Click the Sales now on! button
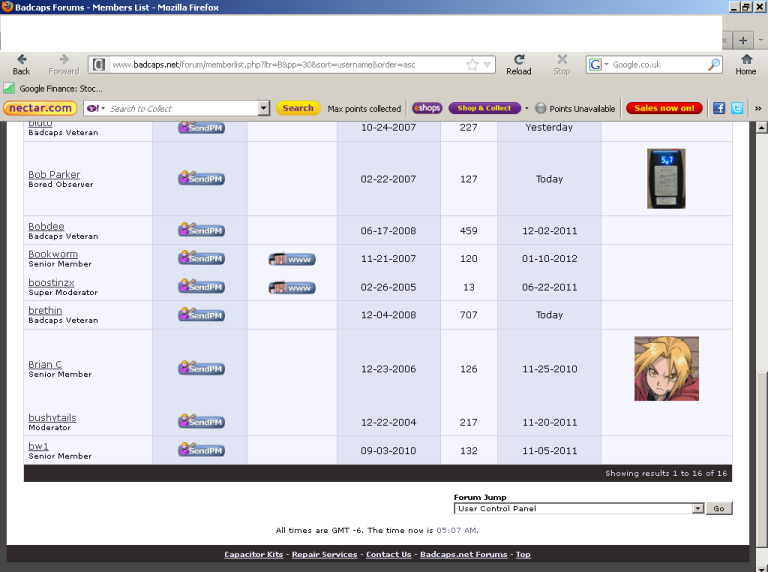This screenshot has width=768, height=572. click(x=664, y=108)
